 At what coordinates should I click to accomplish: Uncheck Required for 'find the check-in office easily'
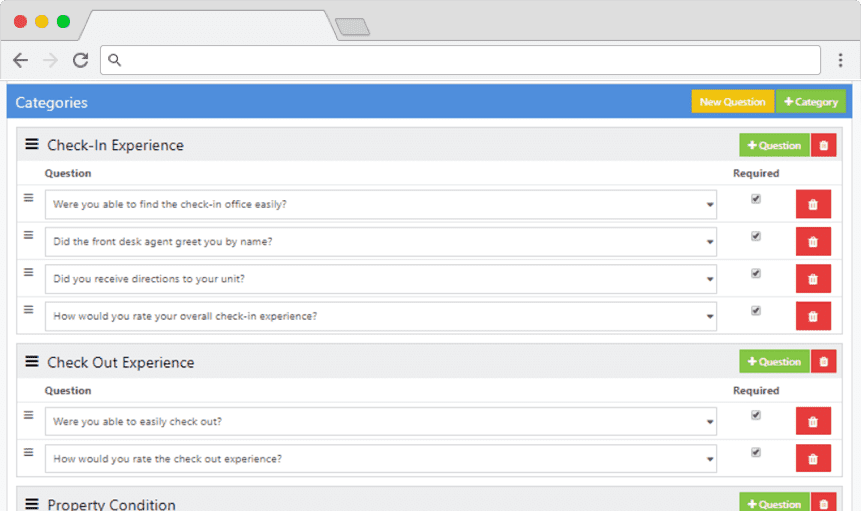point(756,199)
